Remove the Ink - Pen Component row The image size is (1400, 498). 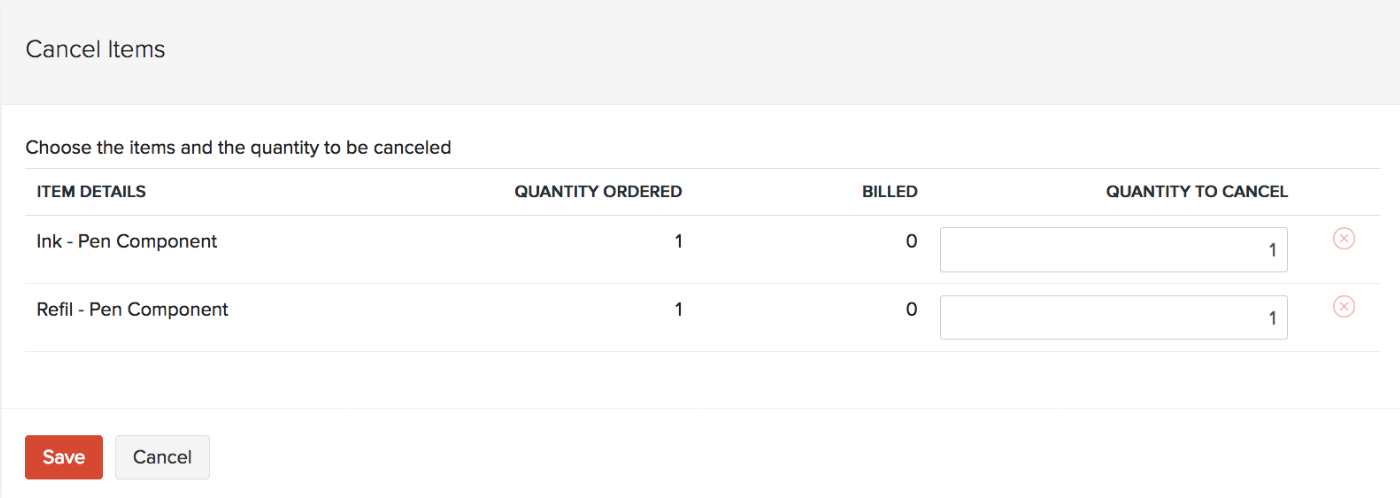click(1344, 239)
